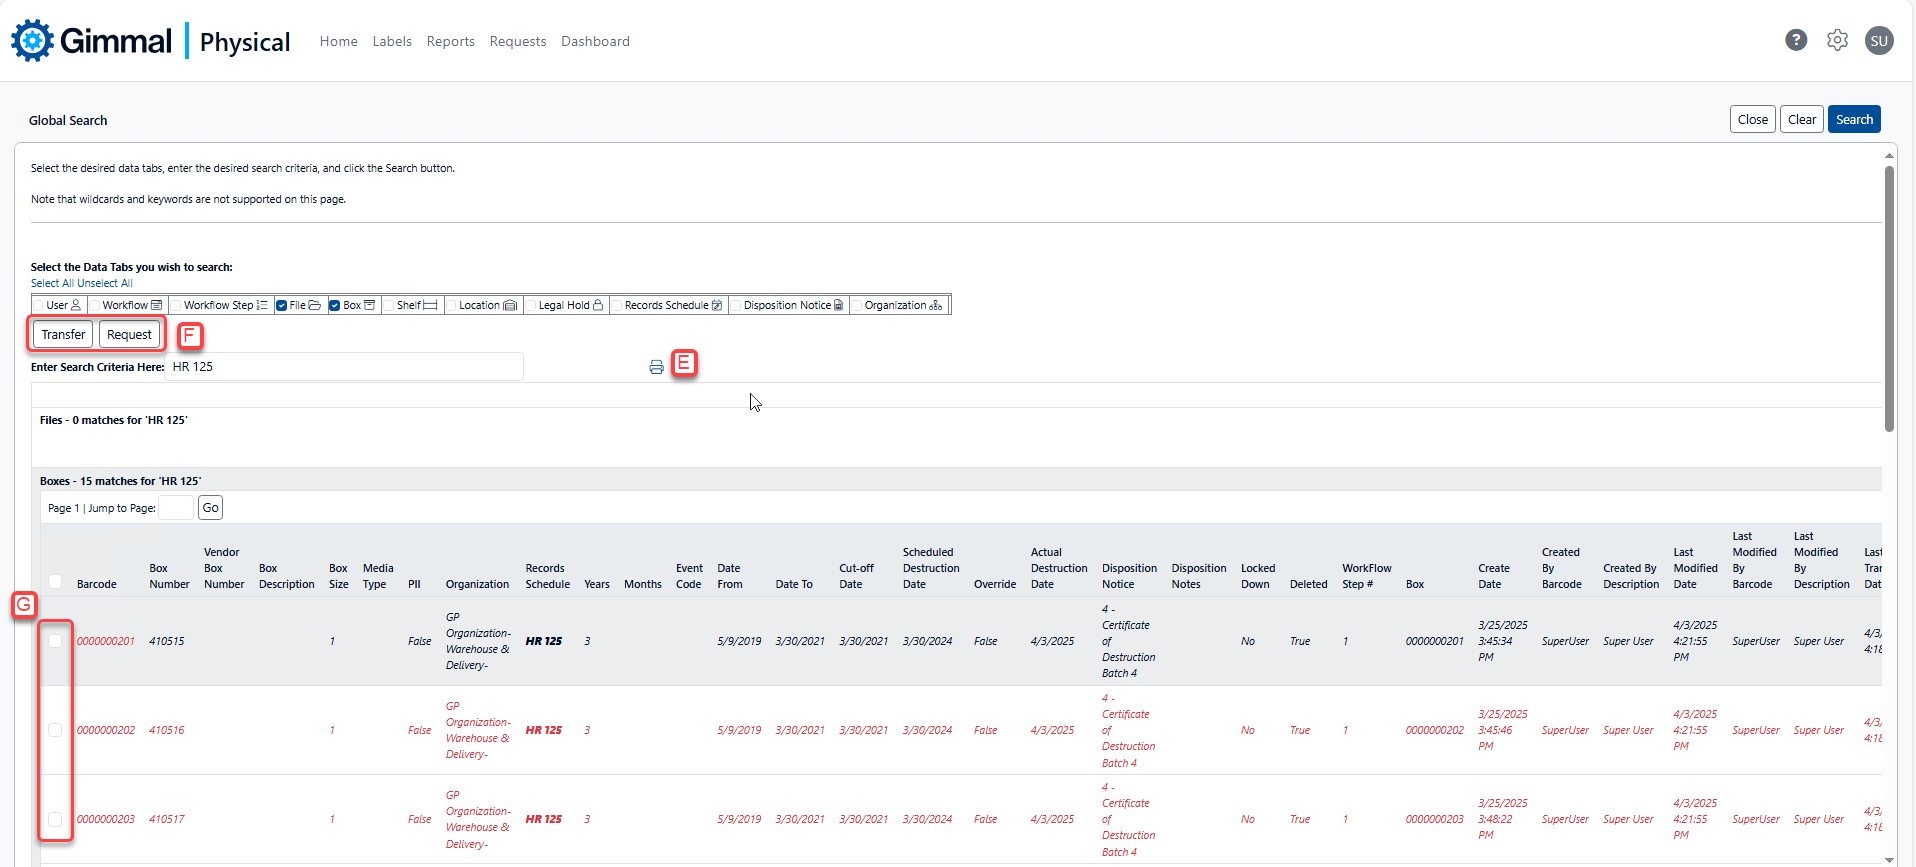Open the SU user avatar menu
Image resolution: width=1916 pixels, height=867 pixels.
point(1879,40)
